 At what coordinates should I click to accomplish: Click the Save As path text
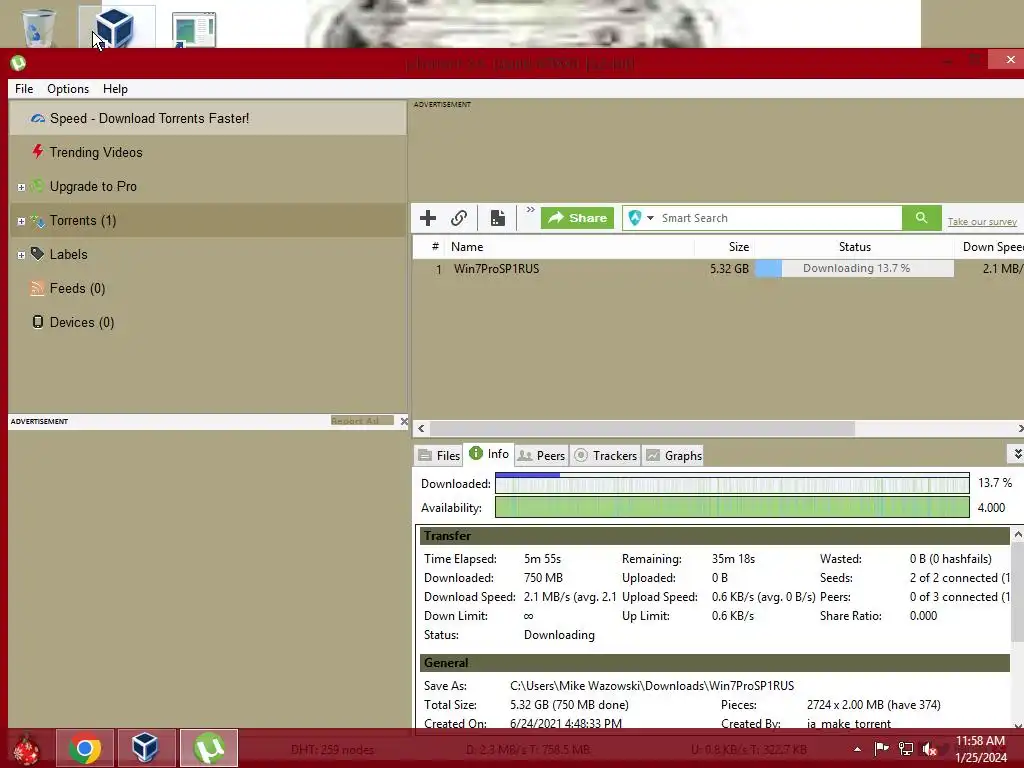click(x=652, y=686)
